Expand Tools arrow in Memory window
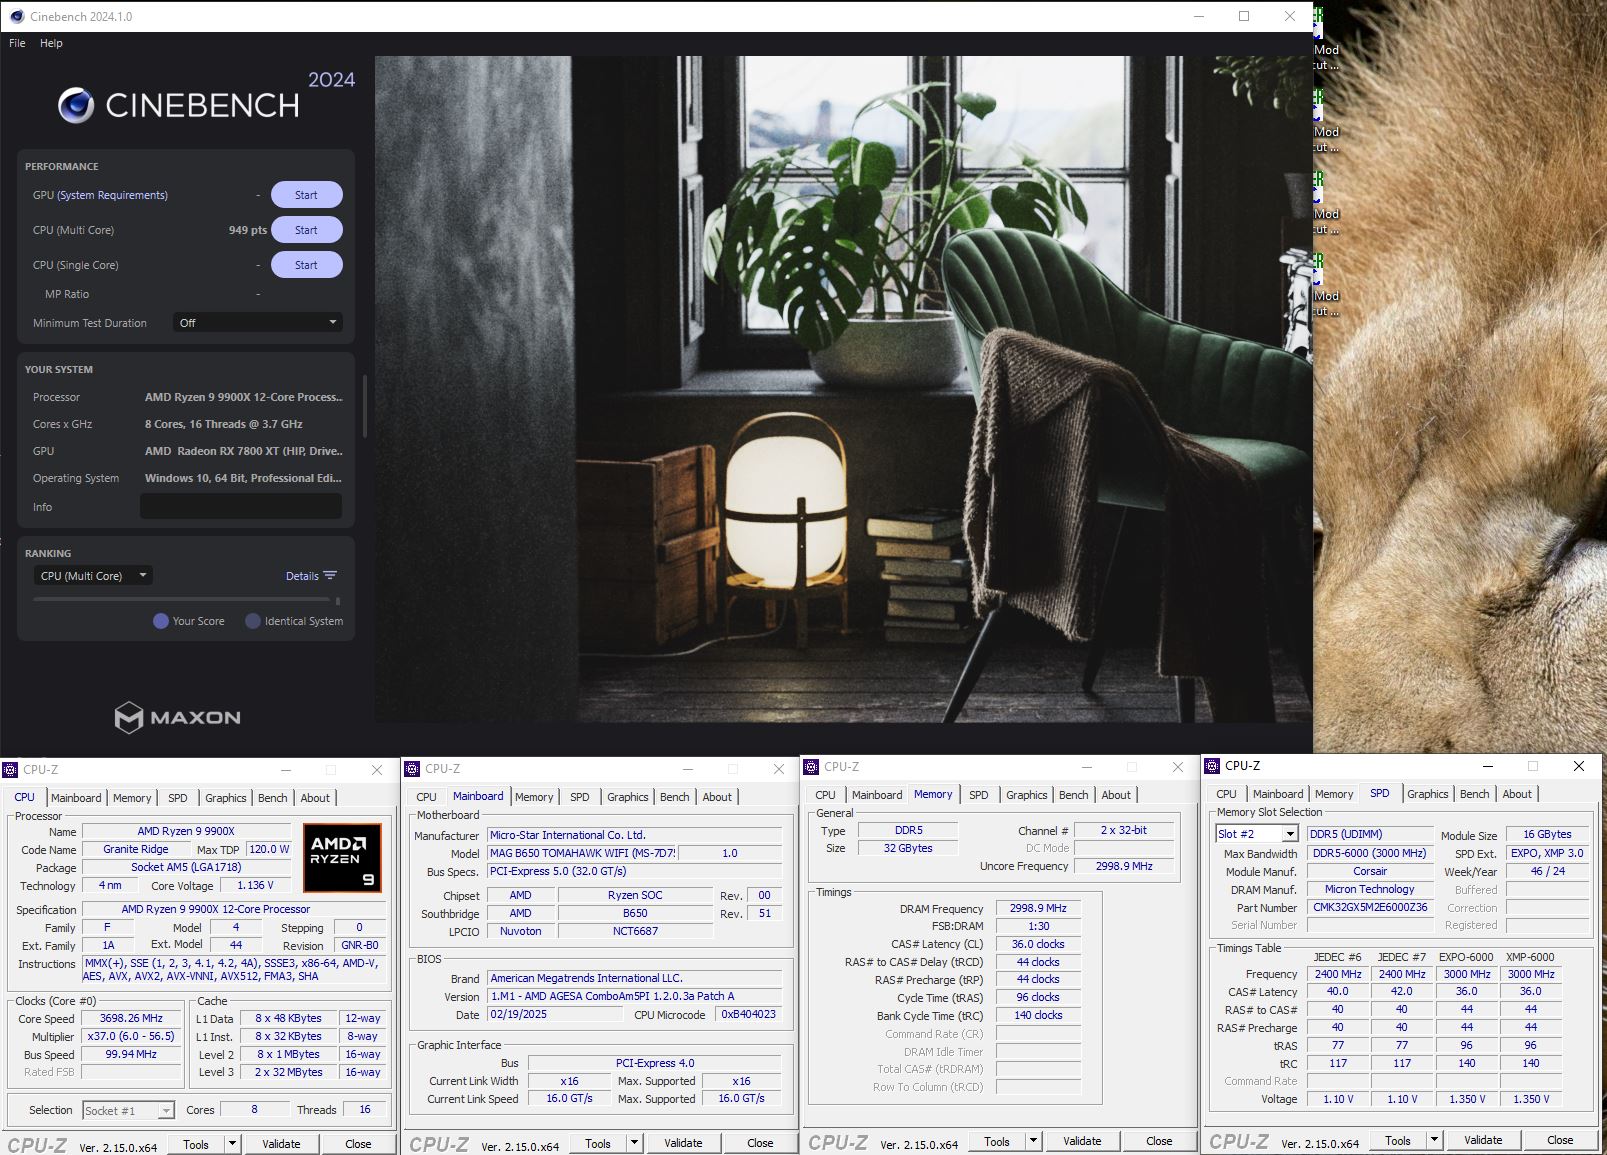Viewport: 1607px width, 1155px height. pos(1033,1141)
